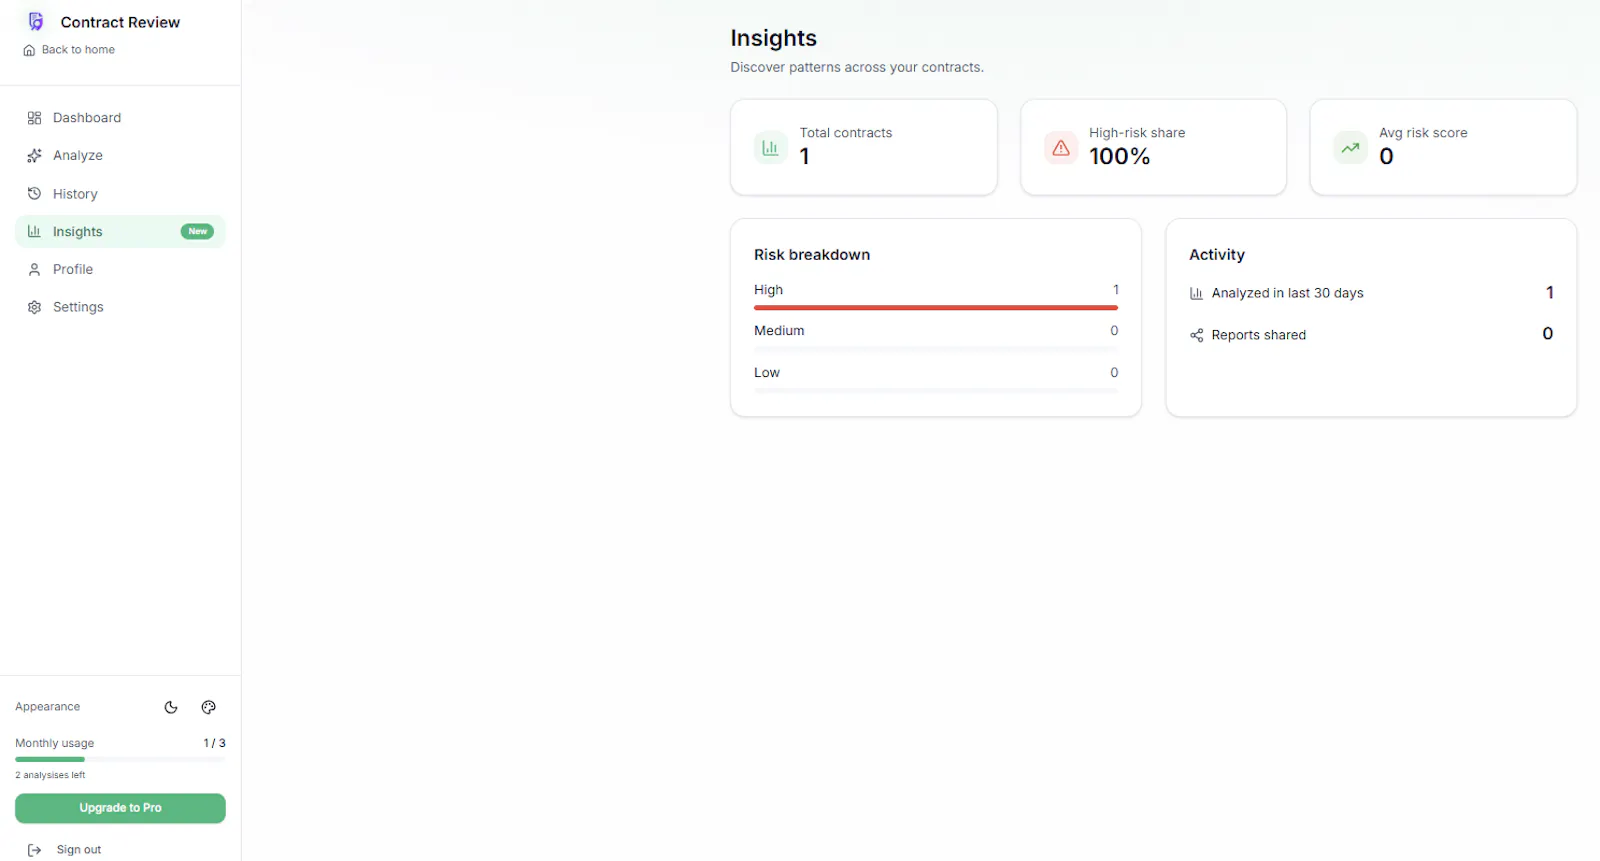Click the Activity heading

coord(1217,255)
